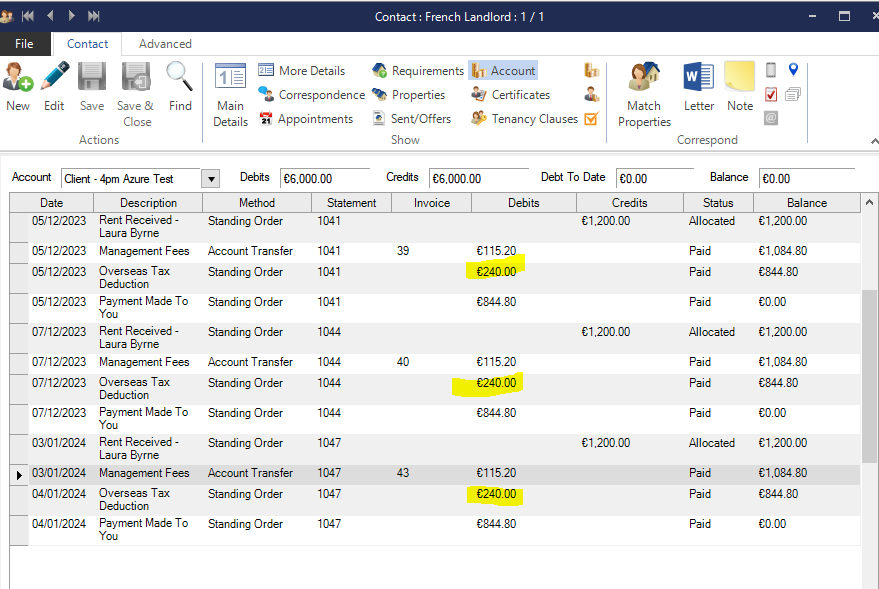This screenshot has height=589, width=879.
Task: Sort by the Date column header
Action: [51, 203]
